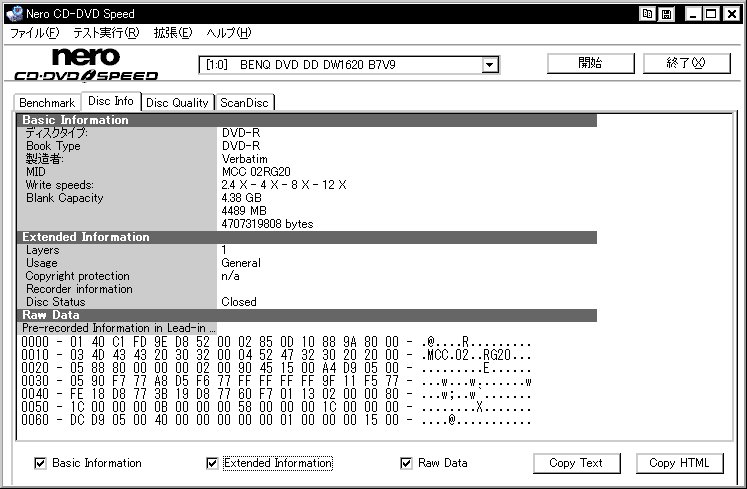Click the manufacturer value Verbatim

pyautogui.click(x=244, y=159)
